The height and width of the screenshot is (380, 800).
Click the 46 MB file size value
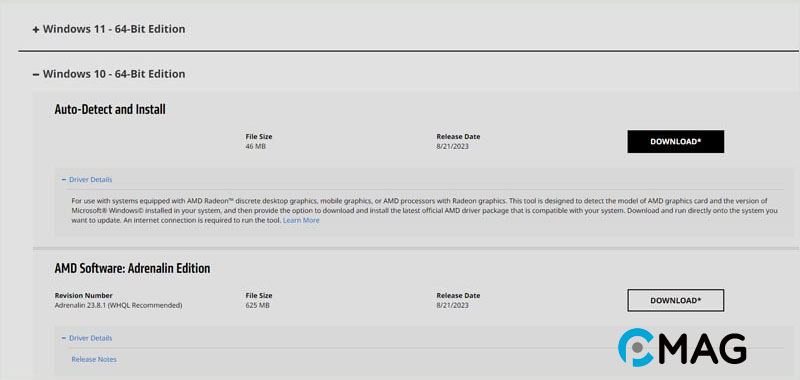point(256,147)
